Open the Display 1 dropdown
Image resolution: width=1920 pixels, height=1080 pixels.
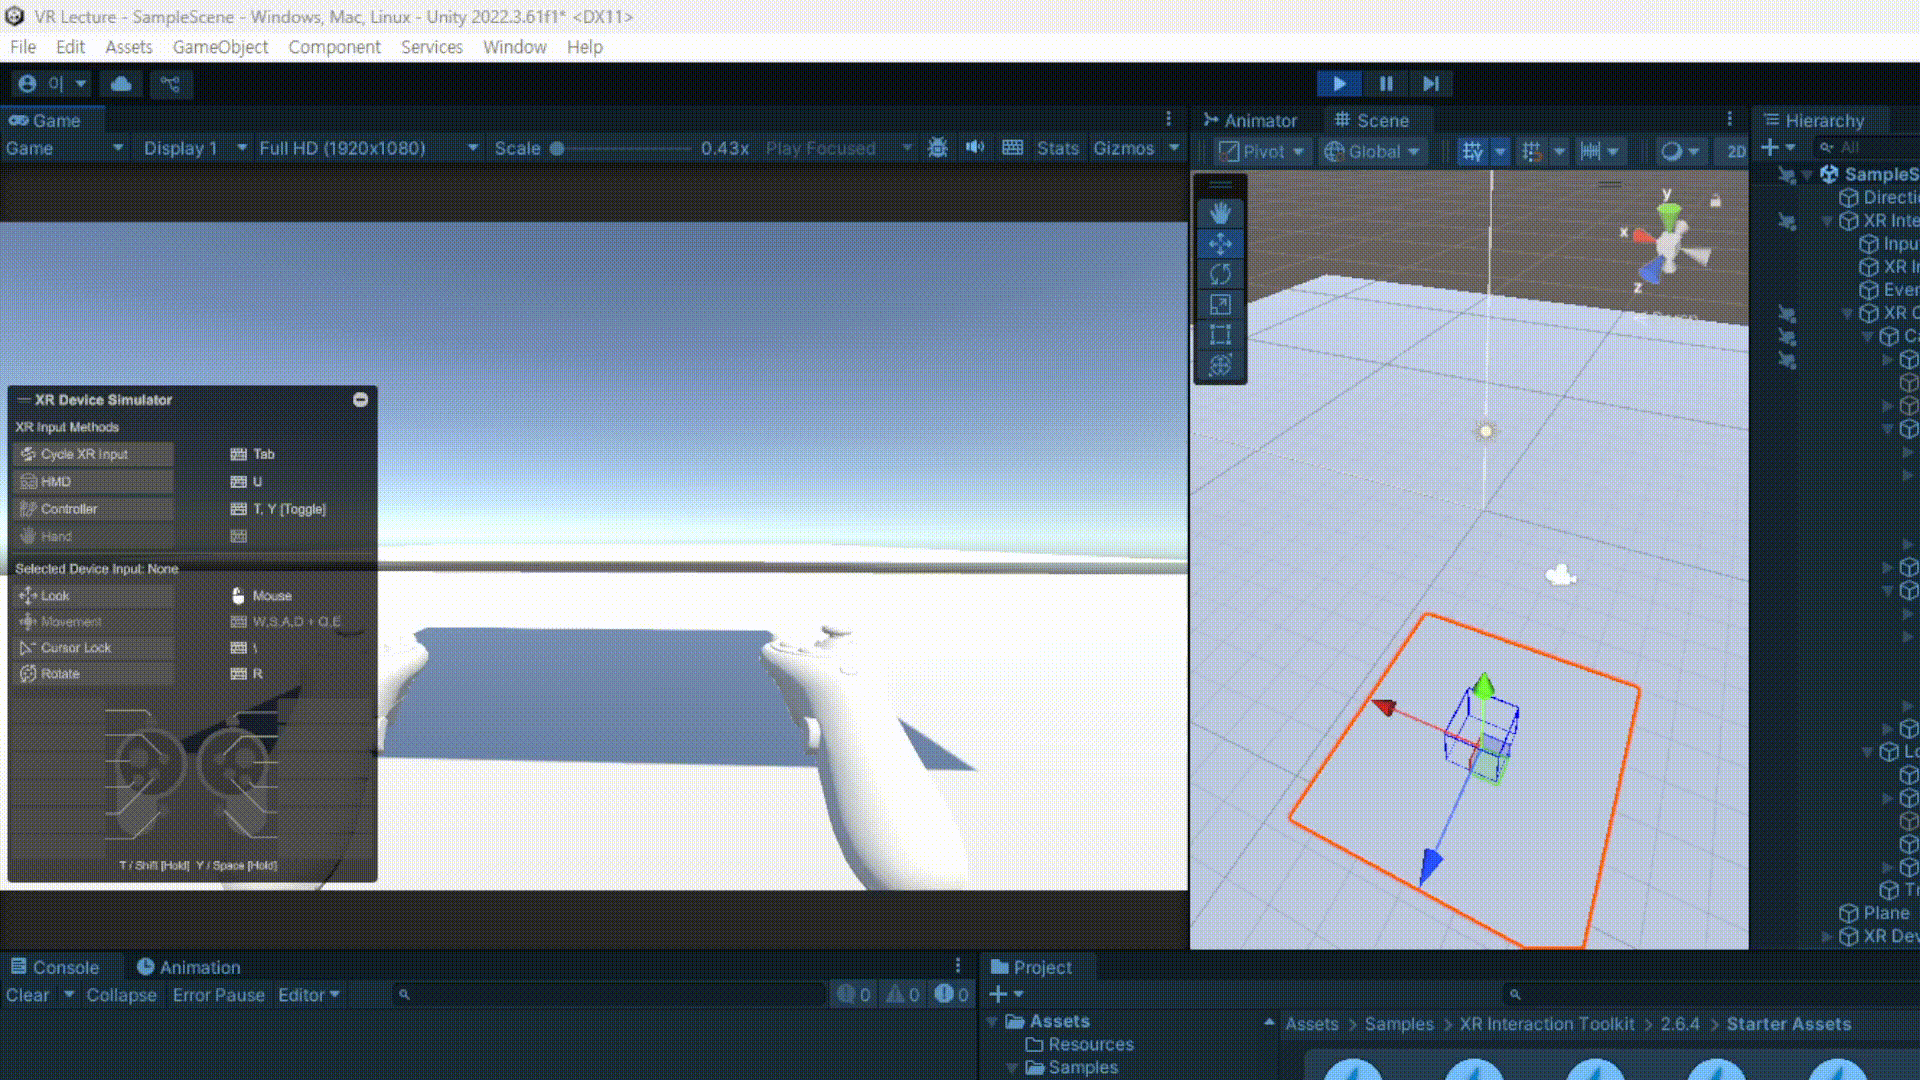(x=194, y=148)
